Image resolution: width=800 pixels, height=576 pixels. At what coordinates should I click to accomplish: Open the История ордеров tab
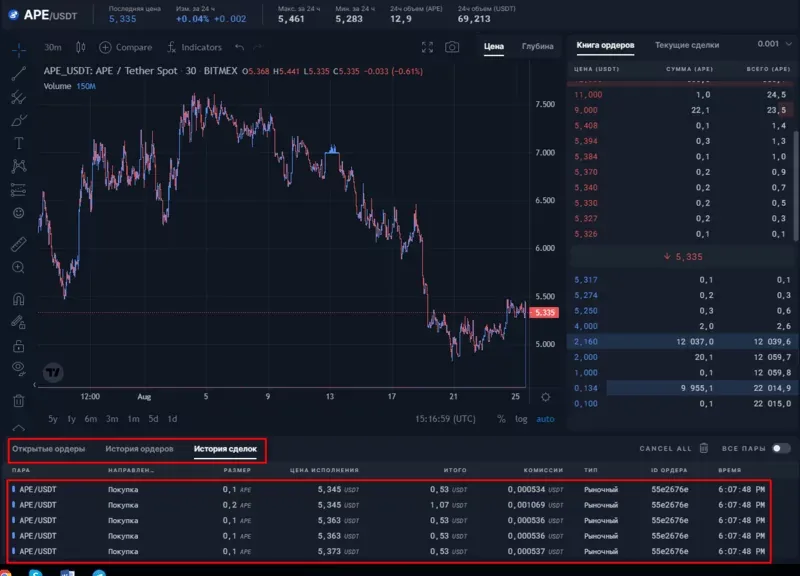pyautogui.click(x=139, y=449)
